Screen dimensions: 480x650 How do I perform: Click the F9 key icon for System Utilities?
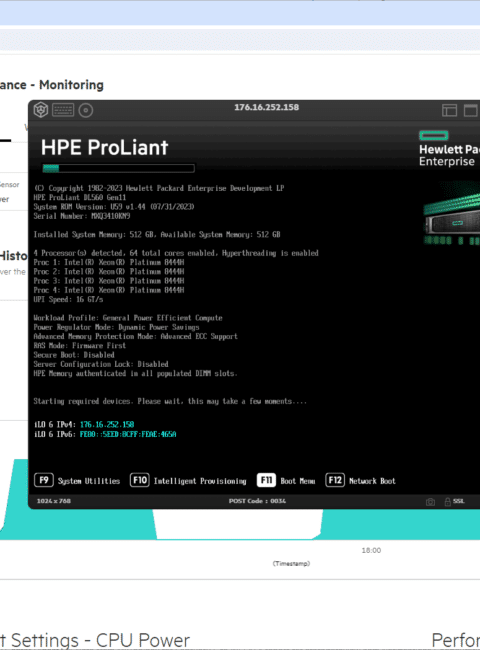coord(44,480)
